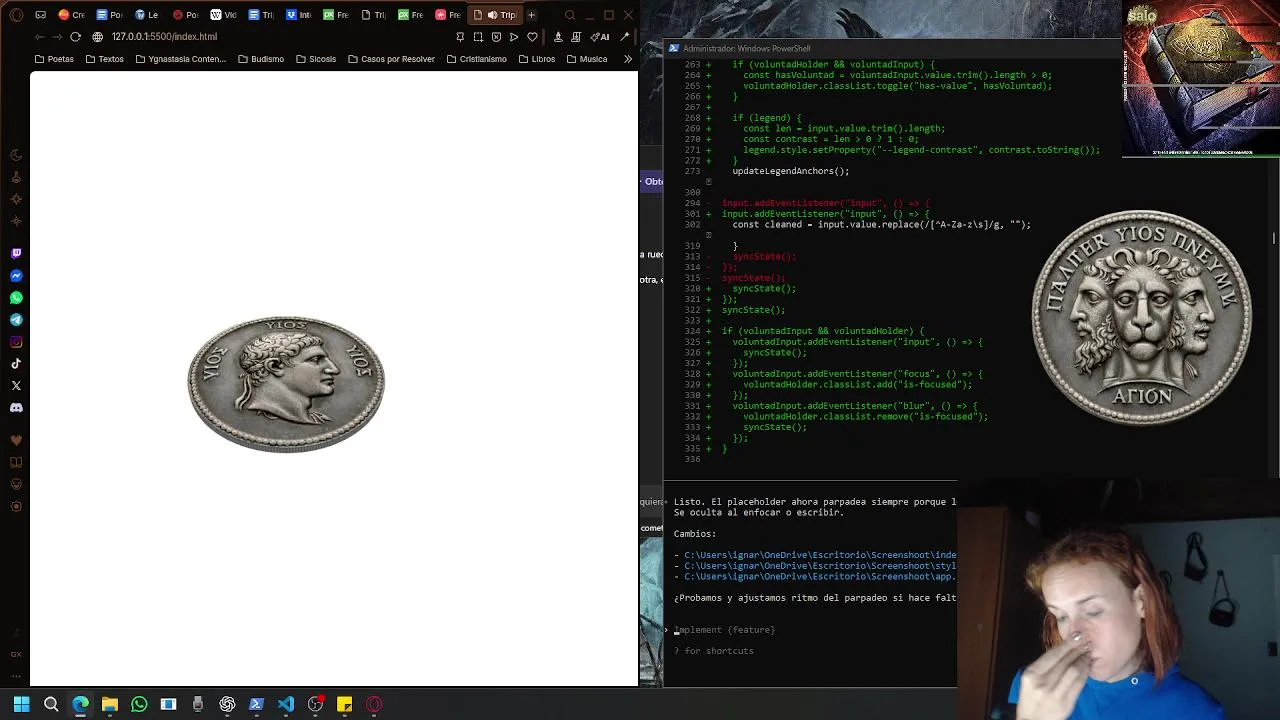
Task: Open File Explorer from the taskbar
Action: (x=110, y=704)
